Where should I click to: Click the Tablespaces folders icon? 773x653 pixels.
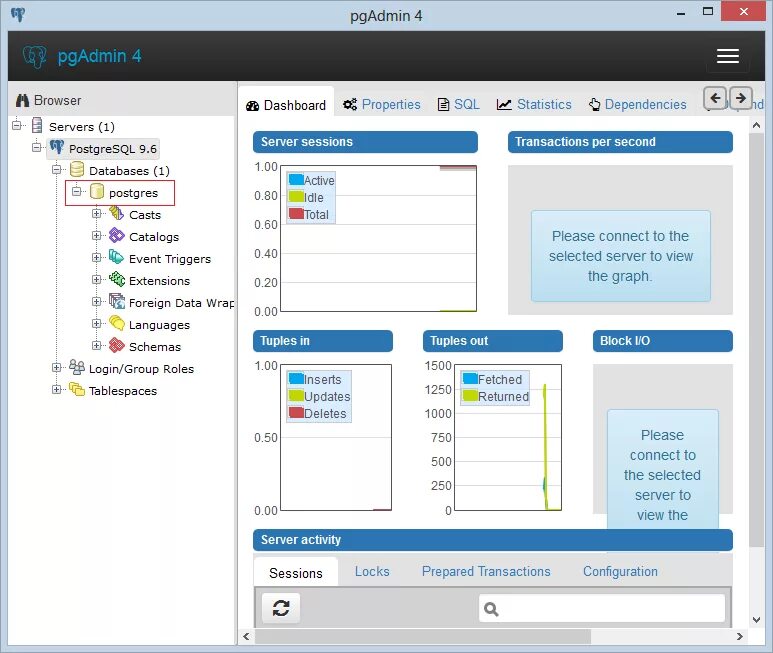pos(76,389)
